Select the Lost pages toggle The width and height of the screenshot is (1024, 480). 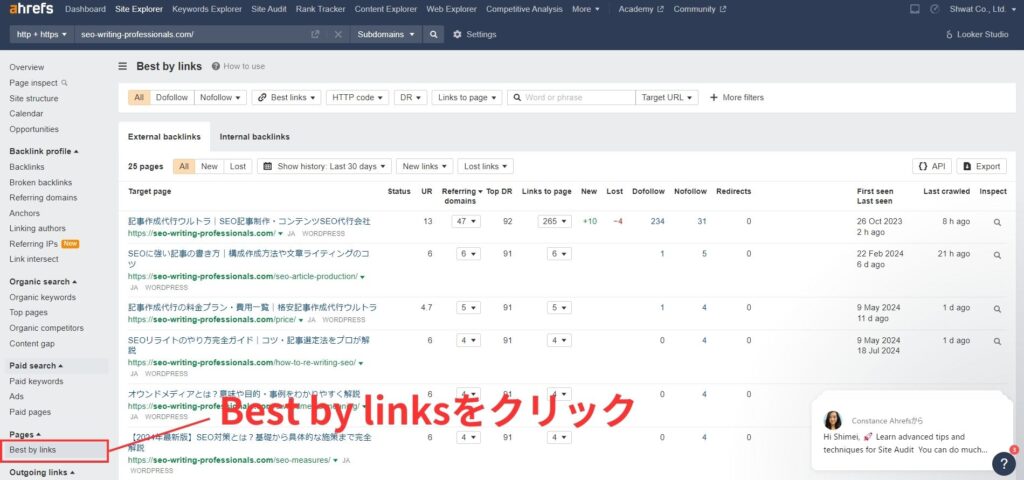[x=238, y=167]
